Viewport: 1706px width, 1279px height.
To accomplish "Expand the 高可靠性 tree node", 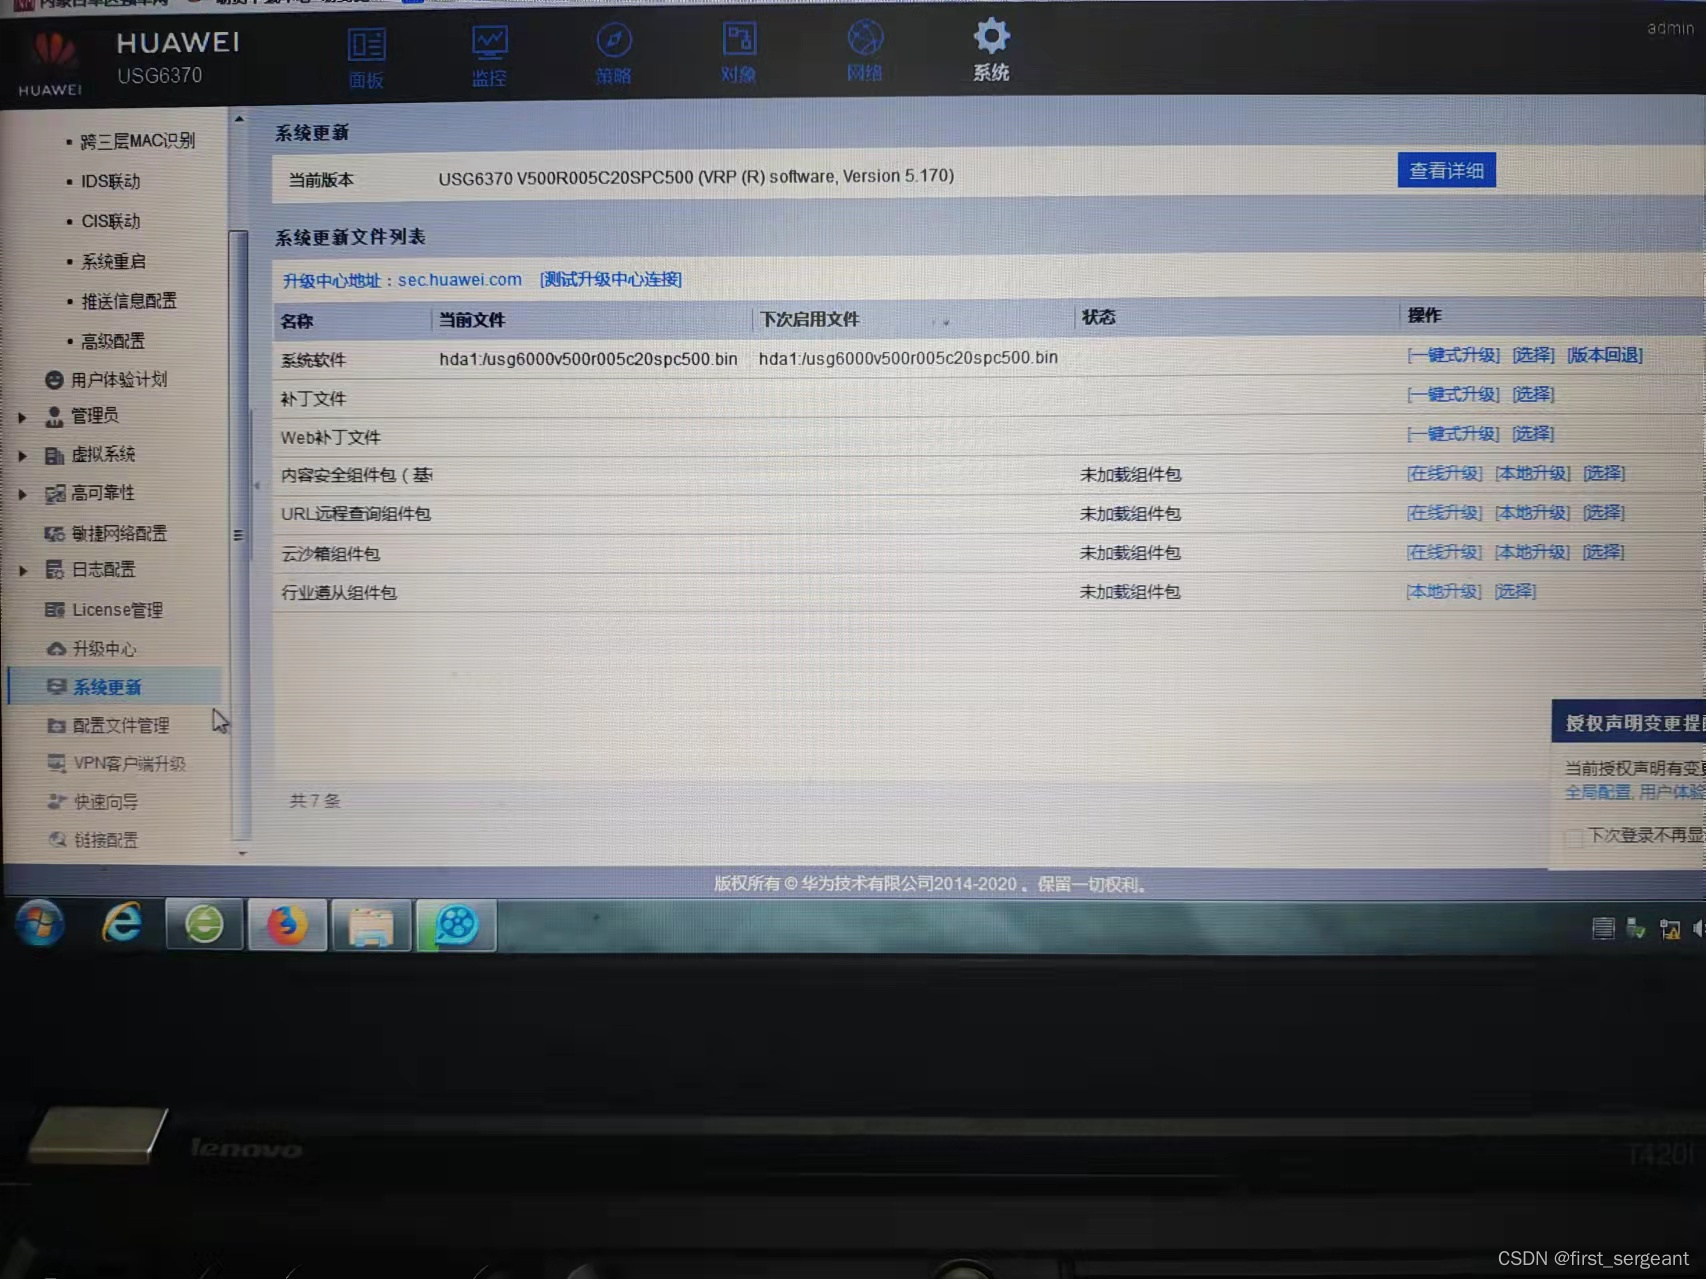I will point(22,494).
